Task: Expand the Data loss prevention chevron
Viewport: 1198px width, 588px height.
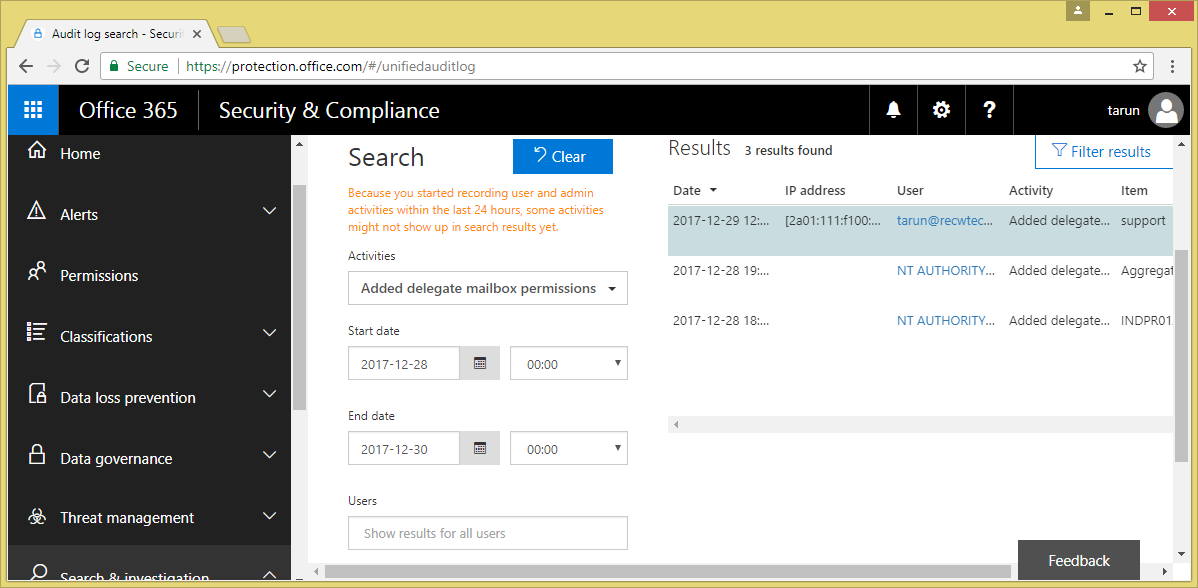Action: click(269, 394)
